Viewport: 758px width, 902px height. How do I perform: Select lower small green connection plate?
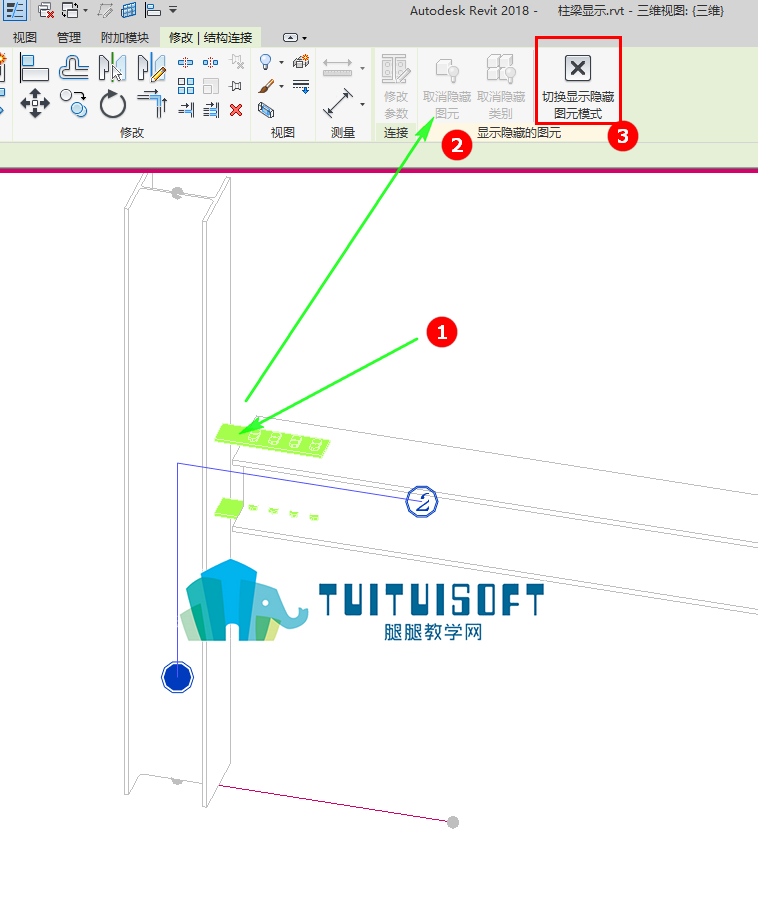click(x=229, y=508)
